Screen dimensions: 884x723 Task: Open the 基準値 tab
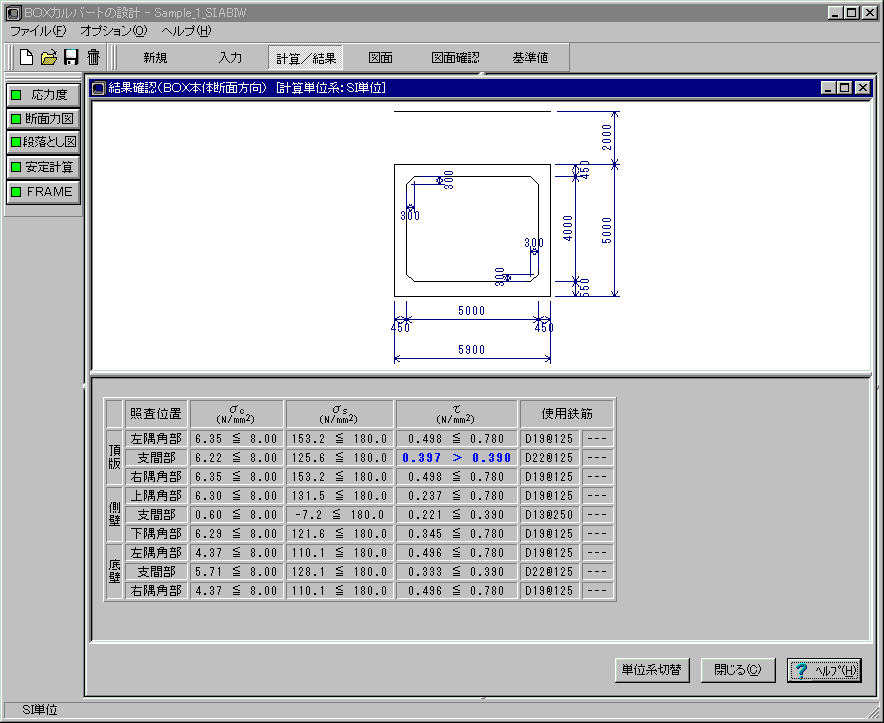pyautogui.click(x=530, y=58)
